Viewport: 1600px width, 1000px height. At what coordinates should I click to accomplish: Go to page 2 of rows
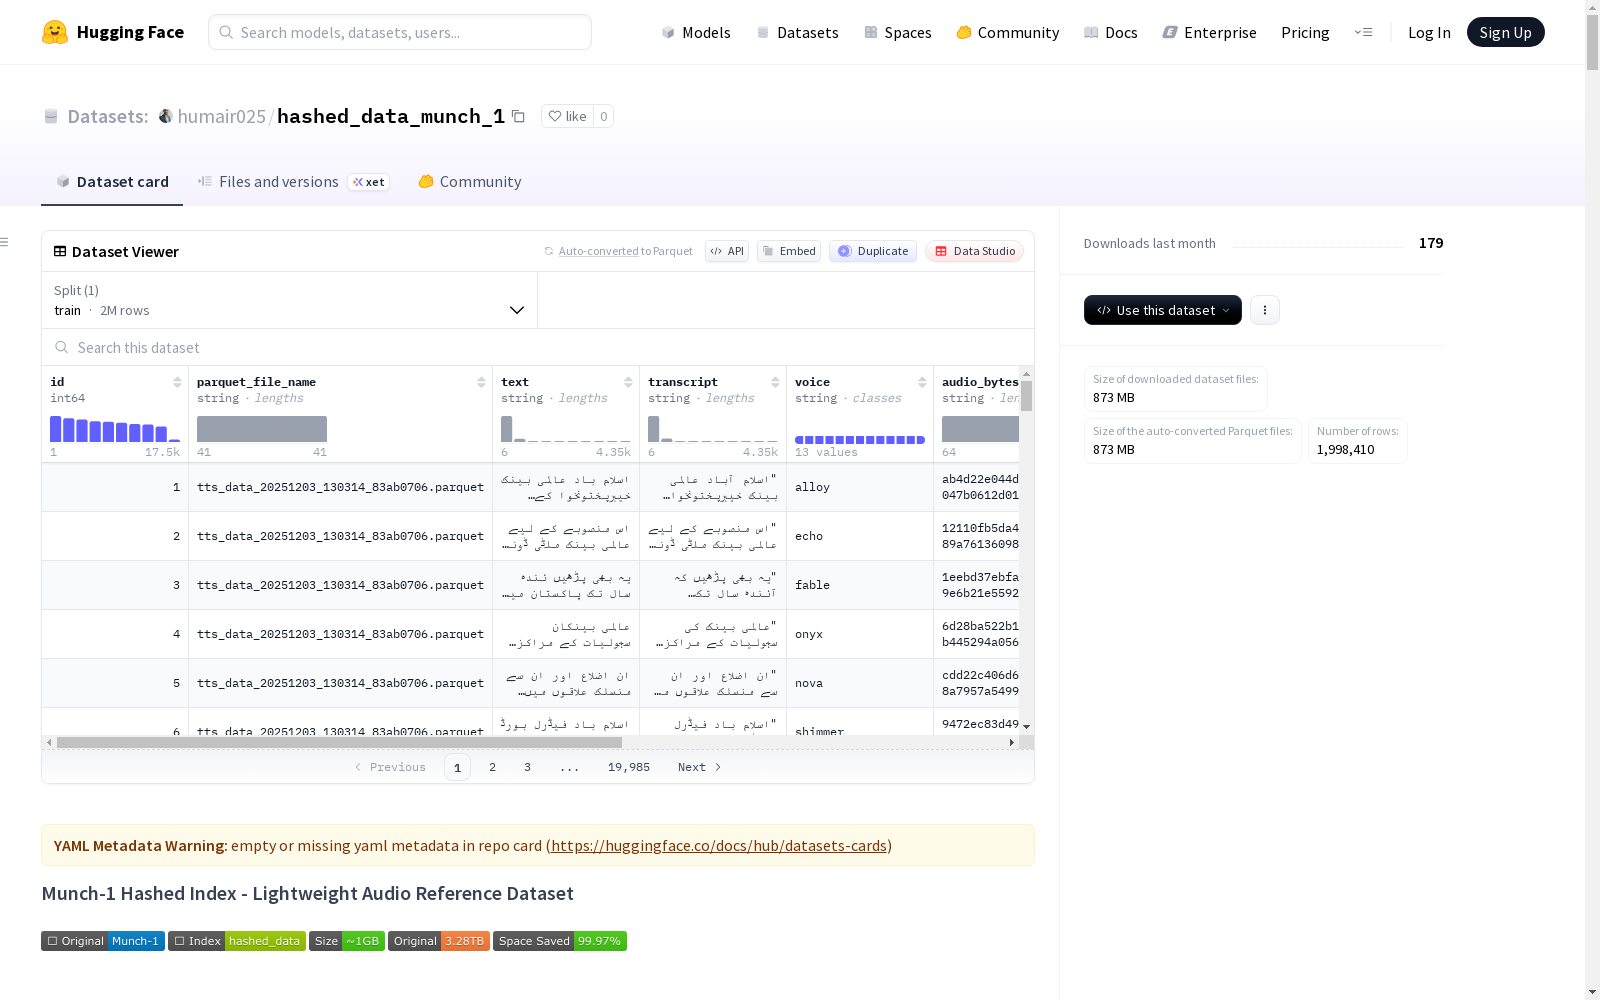click(492, 767)
